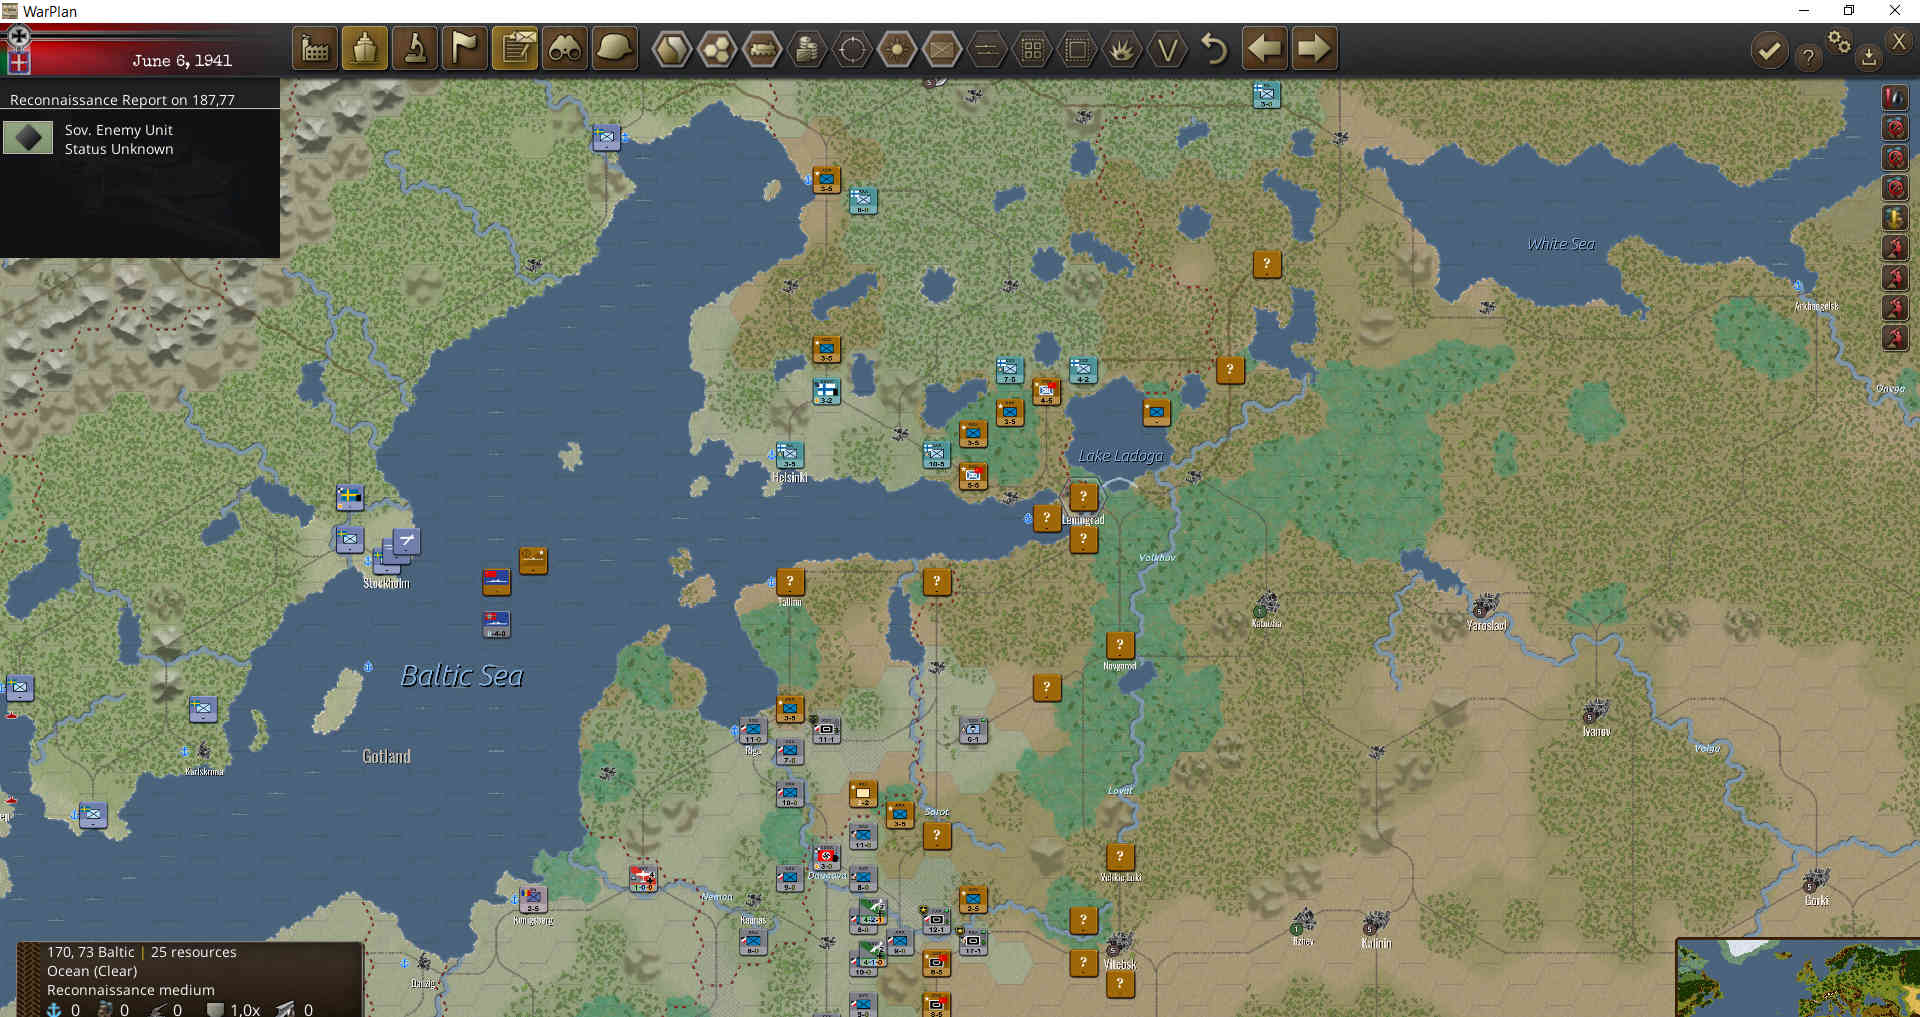The height and width of the screenshot is (1017, 1920).
Task: Click the White Sea map label
Action: click(x=1561, y=244)
